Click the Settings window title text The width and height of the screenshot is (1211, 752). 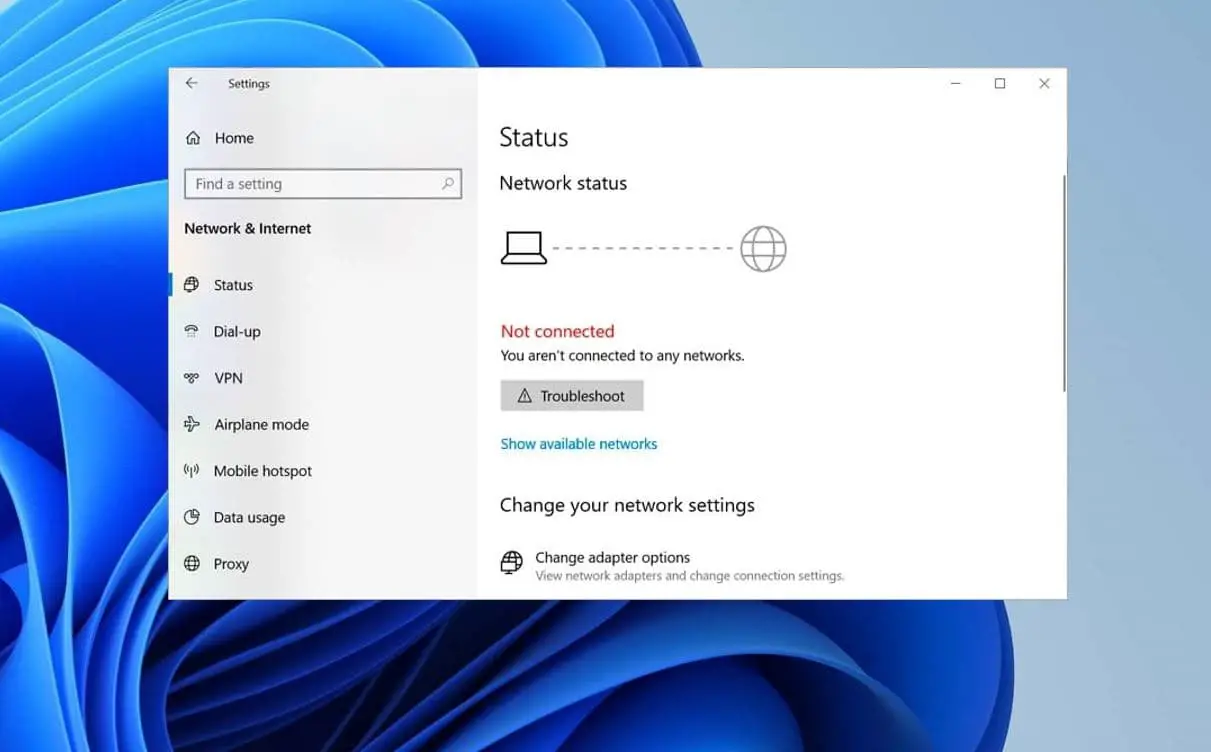click(249, 84)
